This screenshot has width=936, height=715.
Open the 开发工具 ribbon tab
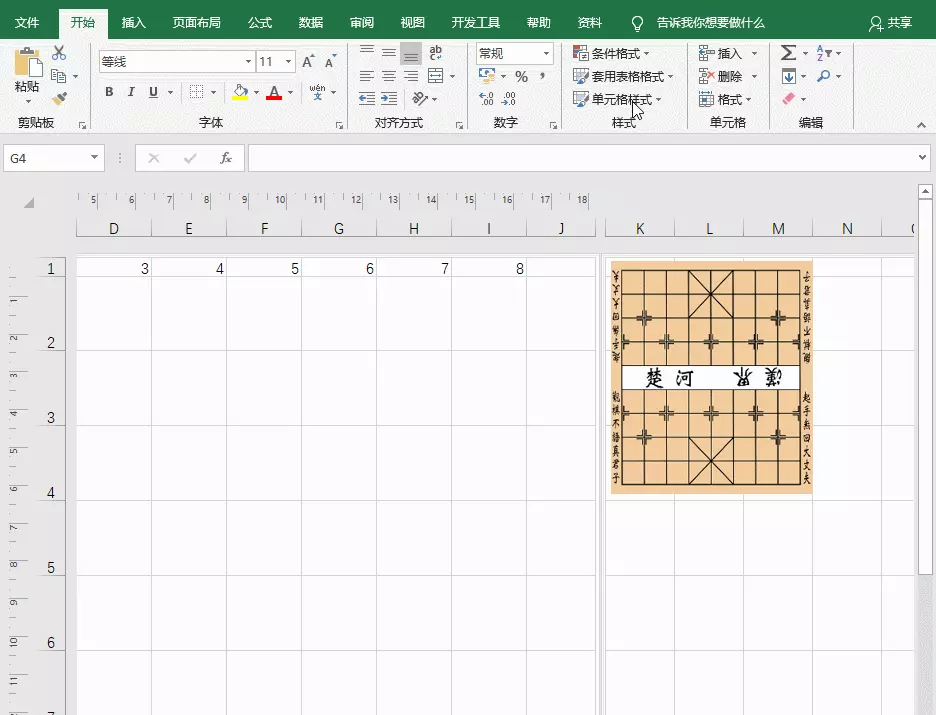pos(475,22)
